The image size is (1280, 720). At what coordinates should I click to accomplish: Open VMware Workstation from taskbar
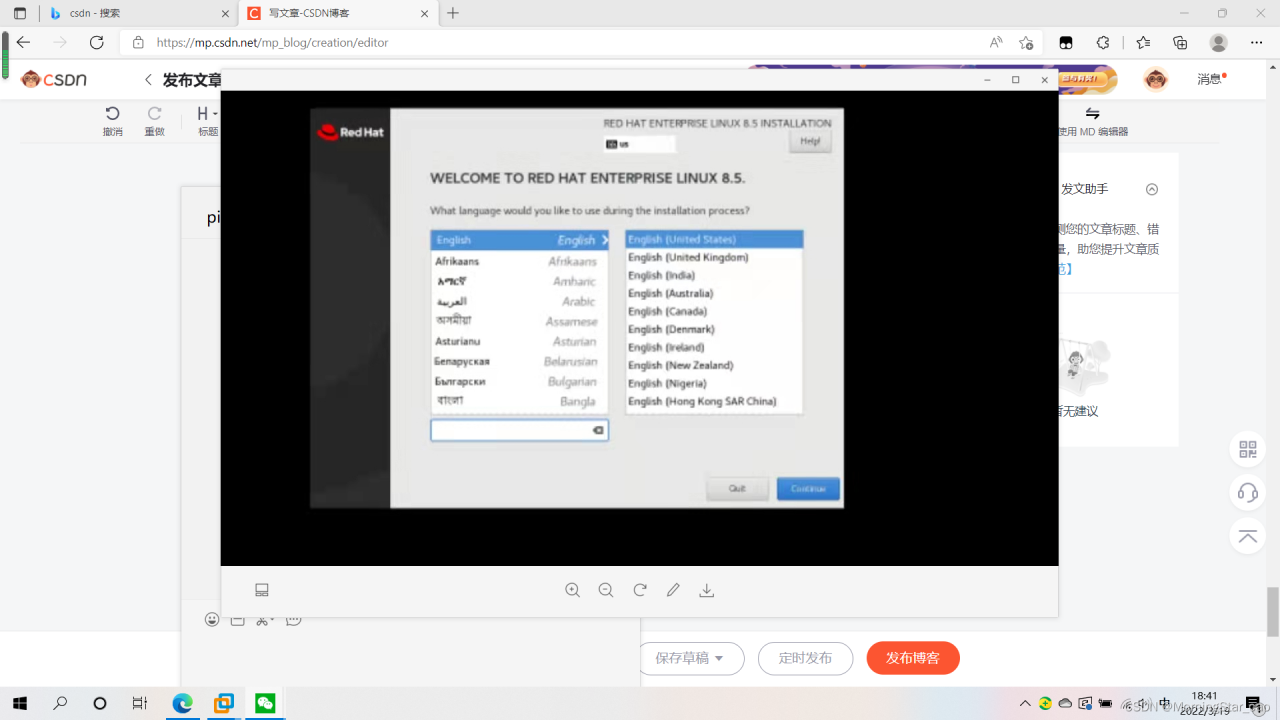(224, 703)
